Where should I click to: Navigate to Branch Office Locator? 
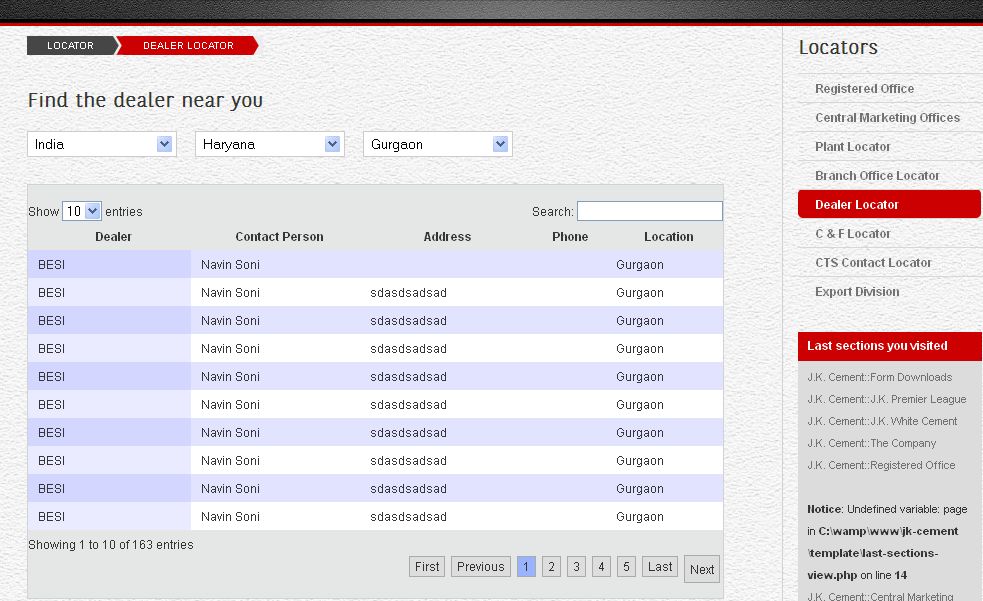877,175
